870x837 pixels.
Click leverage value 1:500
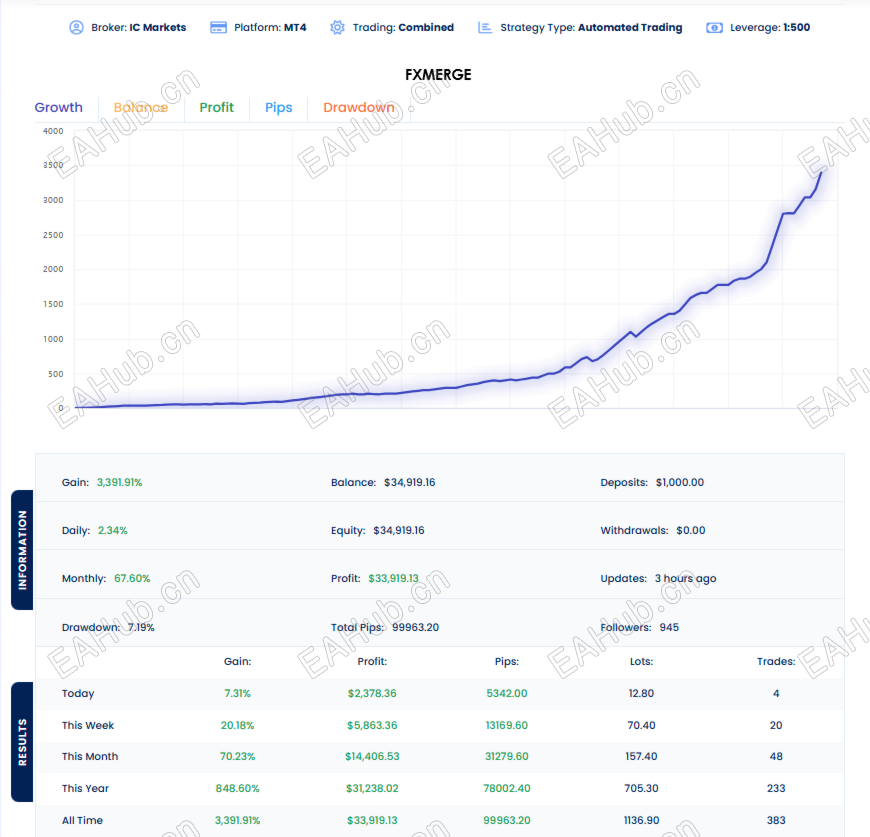coord(796,27)
